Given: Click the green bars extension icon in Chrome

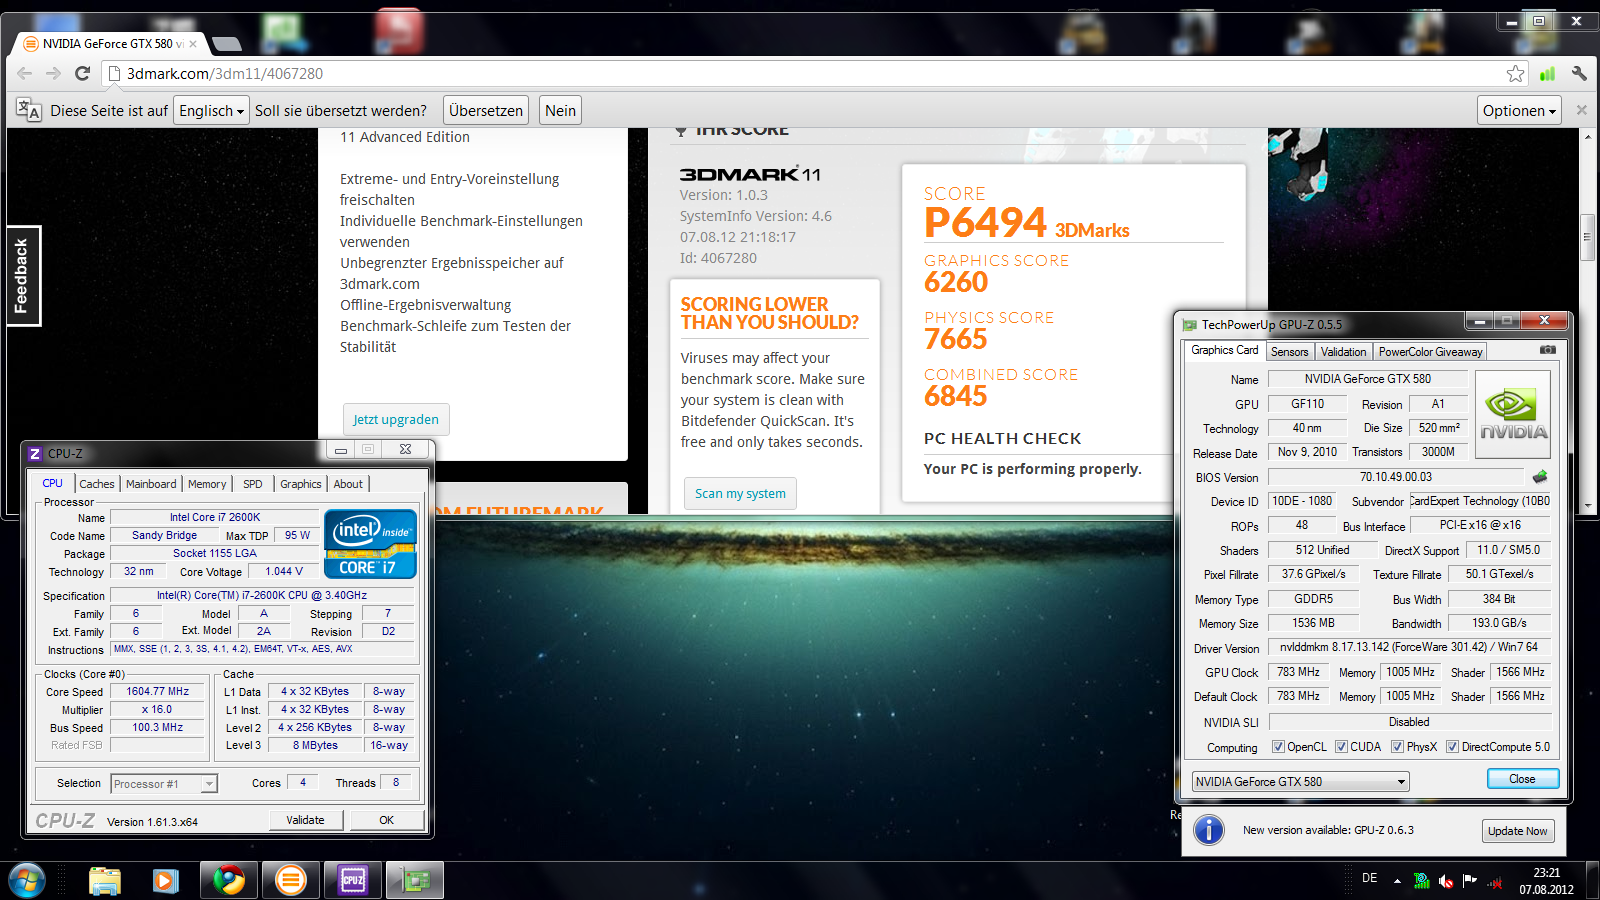Looking at the screenshot, I should click(1548, 73).
